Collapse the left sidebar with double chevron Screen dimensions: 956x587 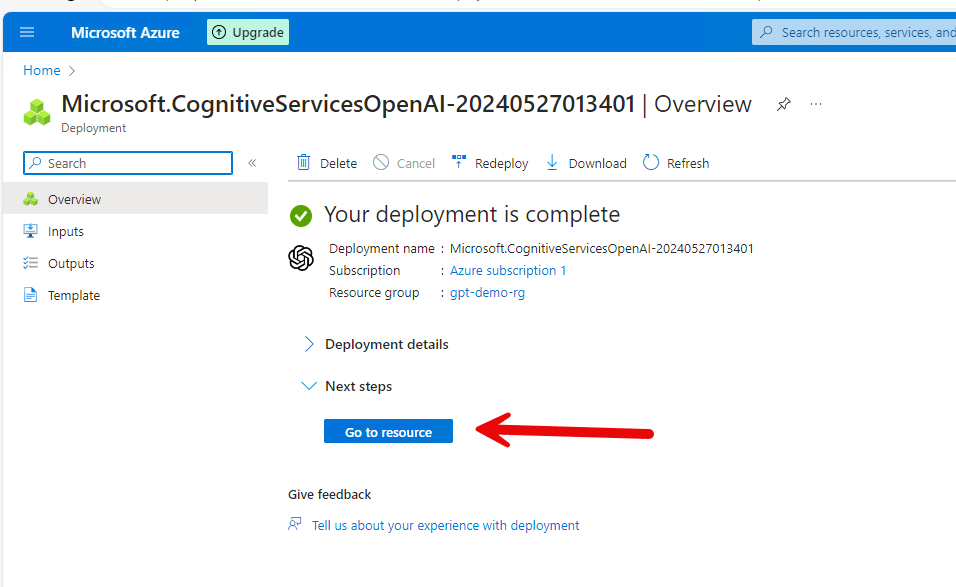pyautogui.click(x=252, y=163)
